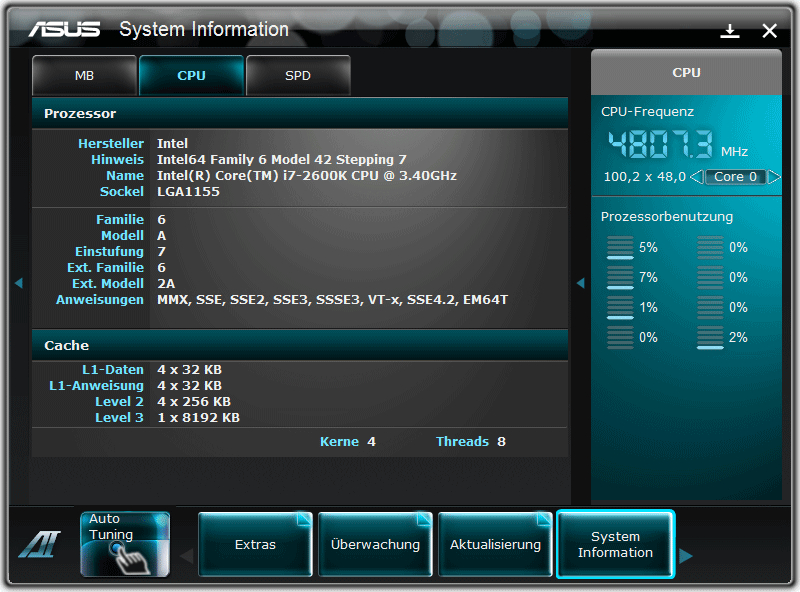Viewport: 800px width, 592px height.
Task: Switch to the MB tab
Action: pyautogui.click(x=84, y=76)
